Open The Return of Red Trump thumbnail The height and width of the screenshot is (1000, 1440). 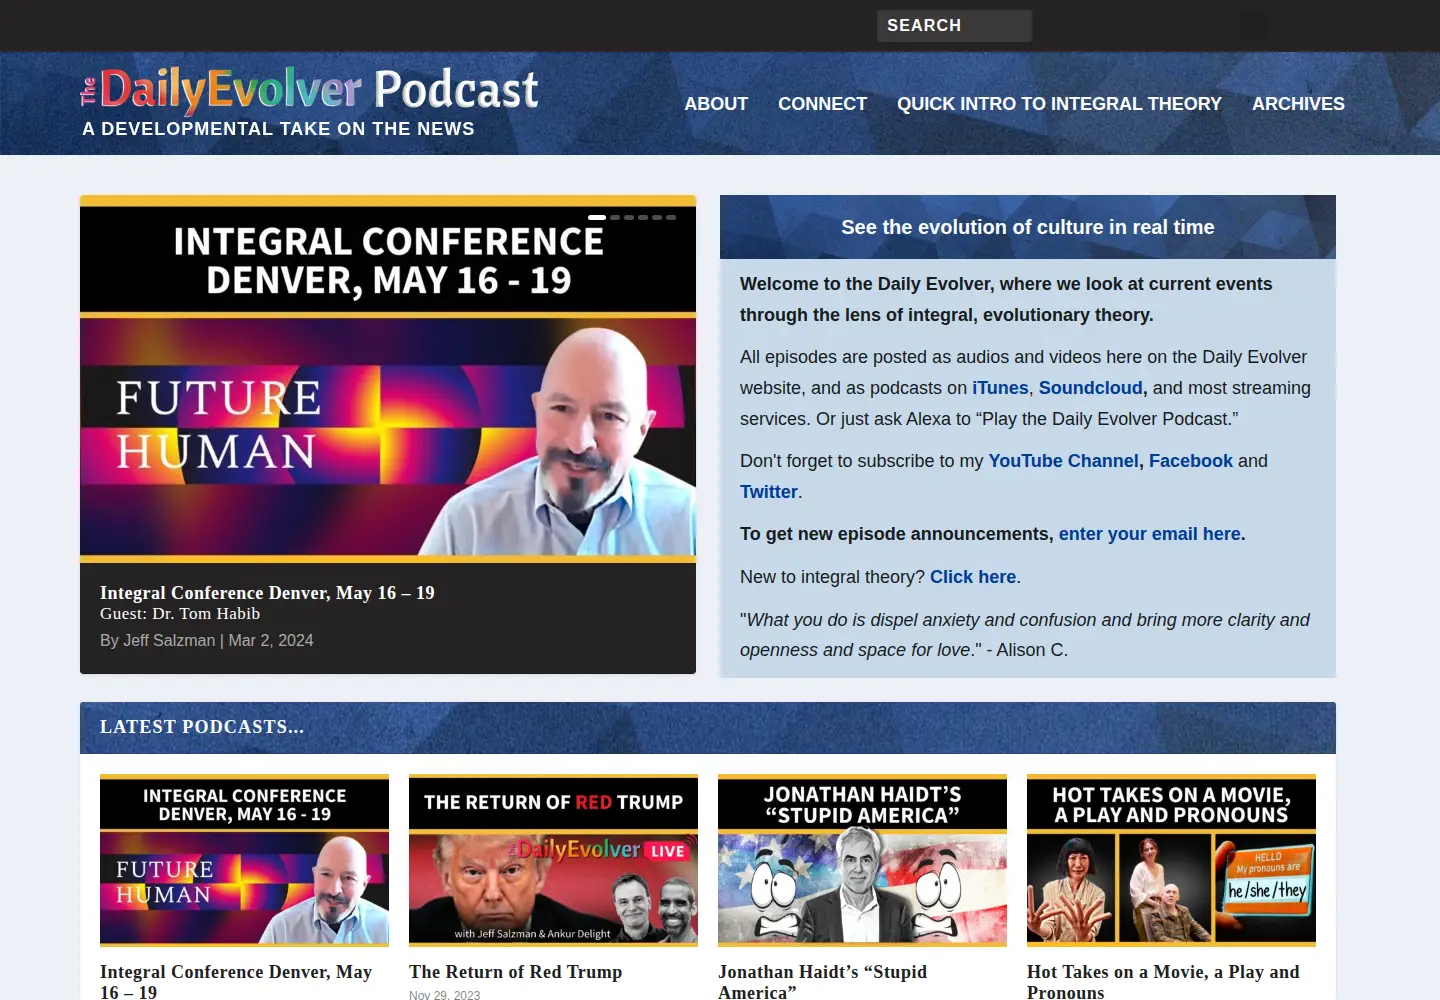(553, 860)
